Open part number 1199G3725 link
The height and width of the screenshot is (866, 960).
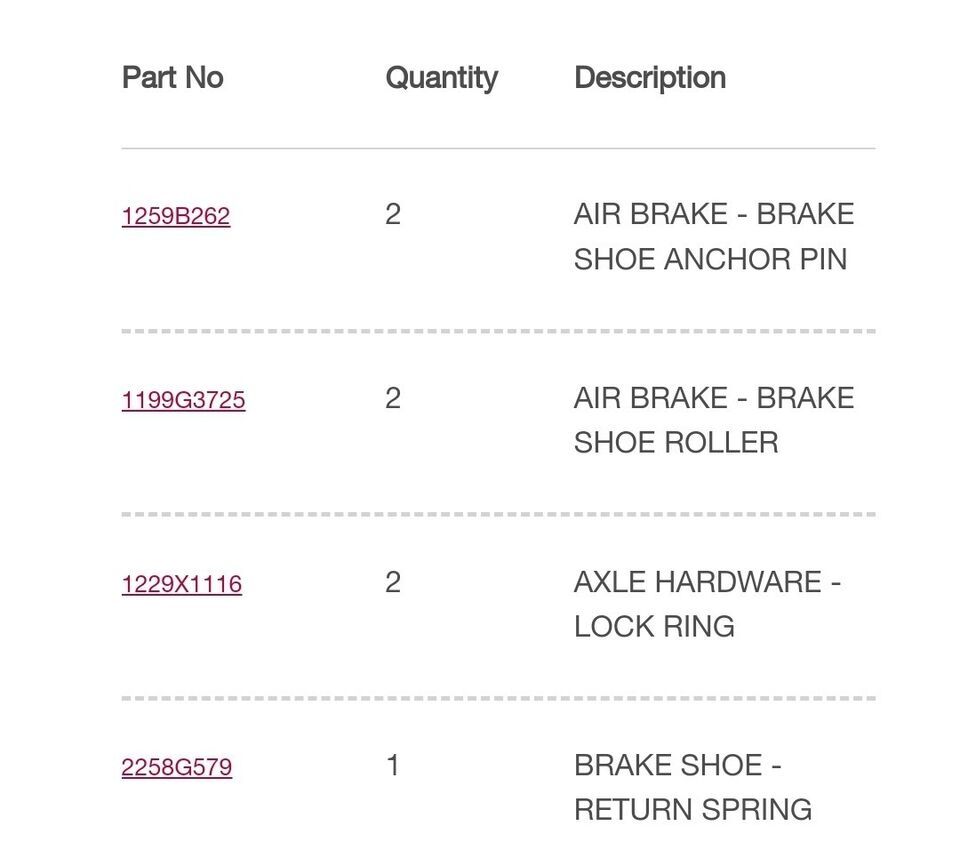pyautogui.click(x=183, y=400)
